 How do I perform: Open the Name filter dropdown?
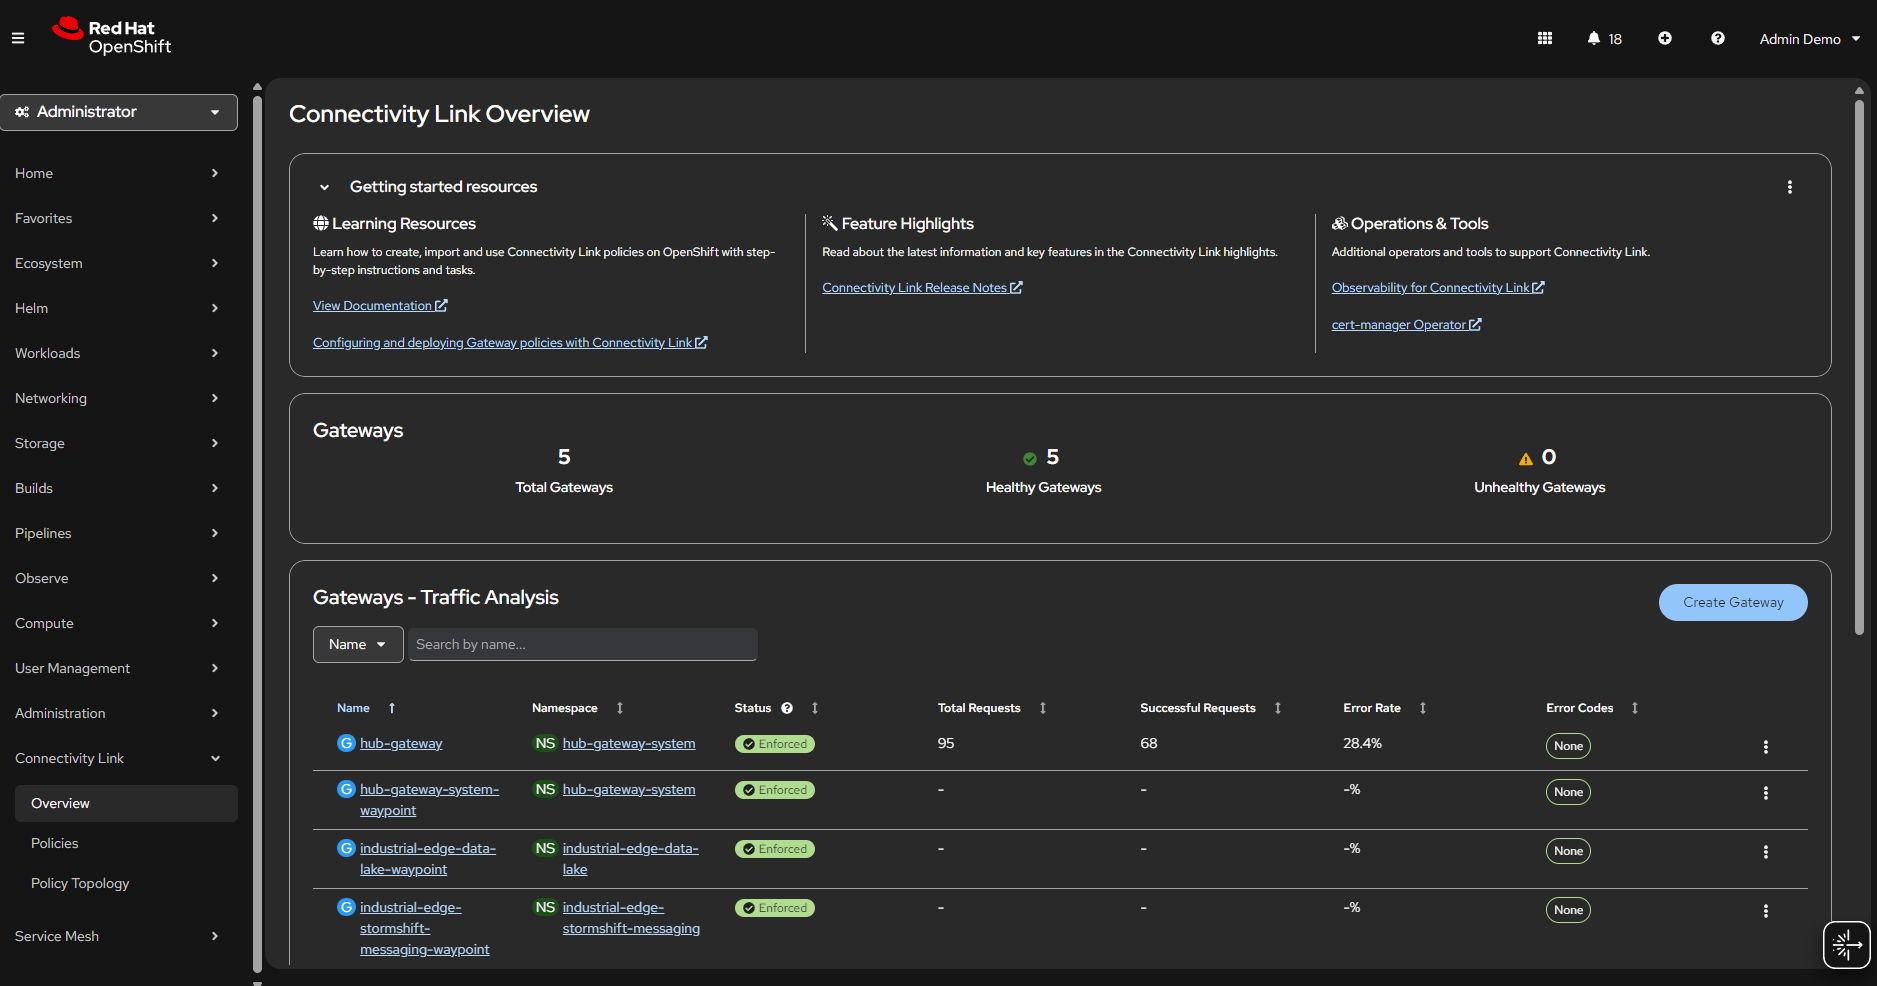click(x=358, y=644)
